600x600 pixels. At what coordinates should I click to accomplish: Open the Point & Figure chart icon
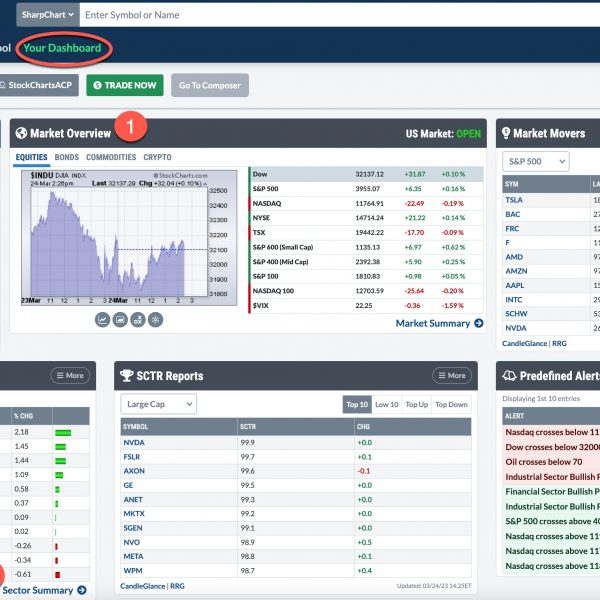(x=138, y=320)
